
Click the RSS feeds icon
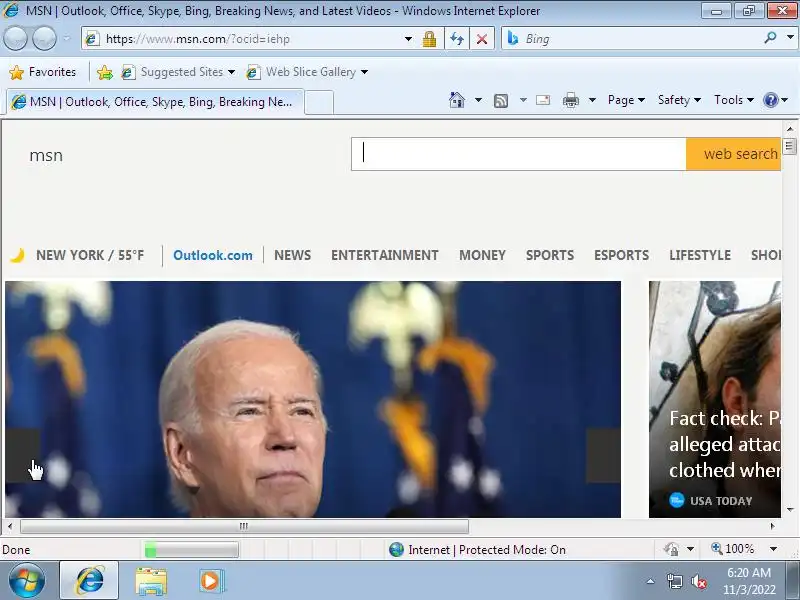(501, 101)
